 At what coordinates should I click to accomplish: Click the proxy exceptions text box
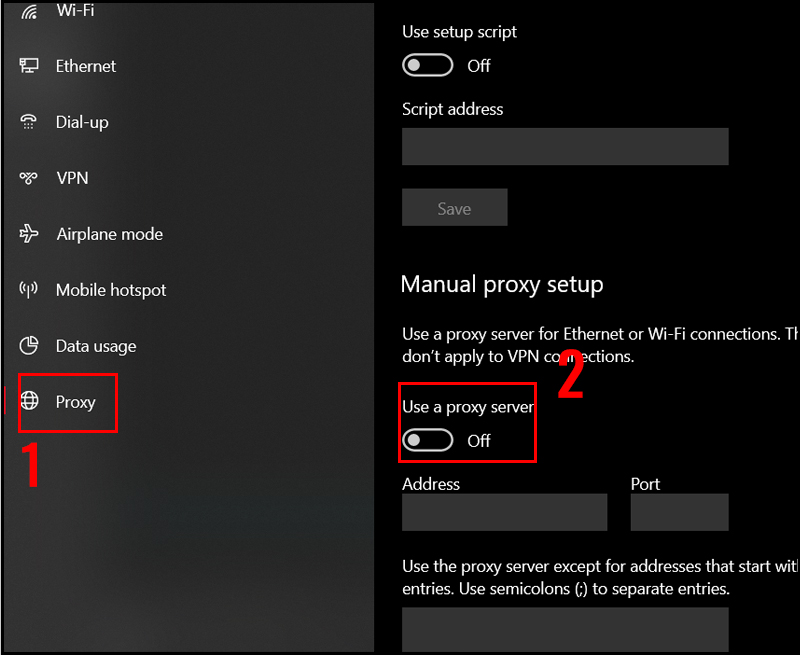[x=565, y=630]
